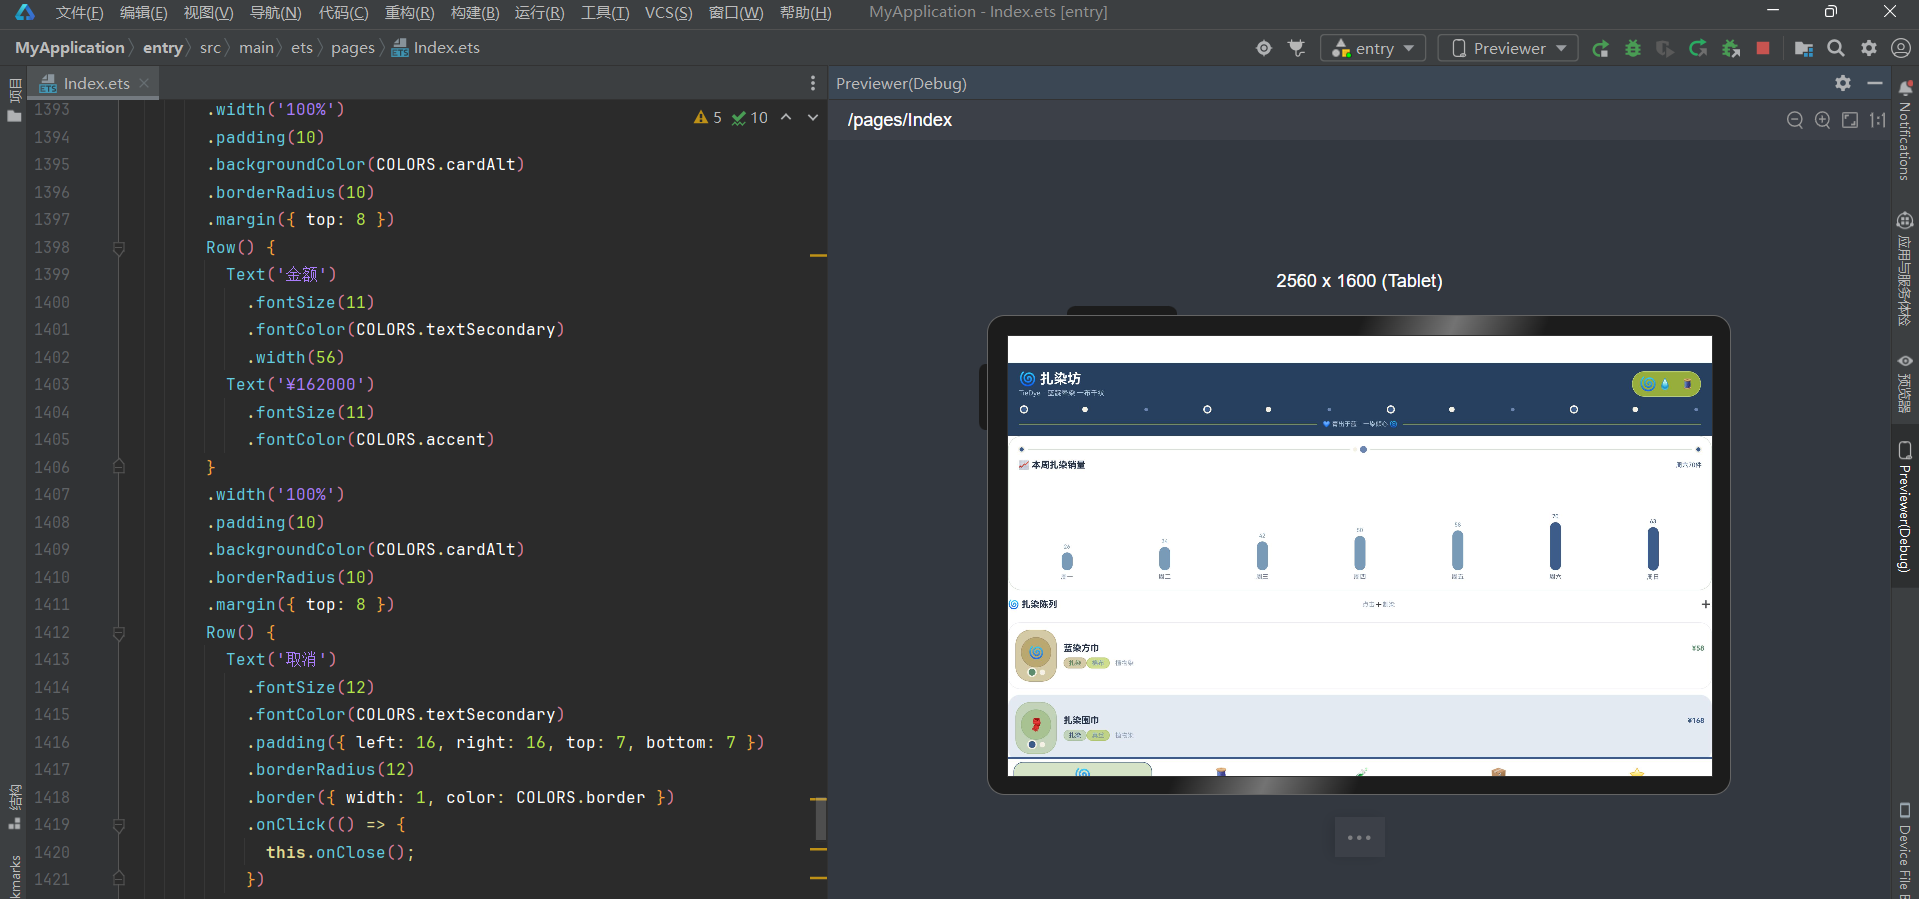The height and width of the screenshot is (899, 1919).
Task: Click plus icon beside 扎染陈列 in preview
Action: tap(1705, 604)
